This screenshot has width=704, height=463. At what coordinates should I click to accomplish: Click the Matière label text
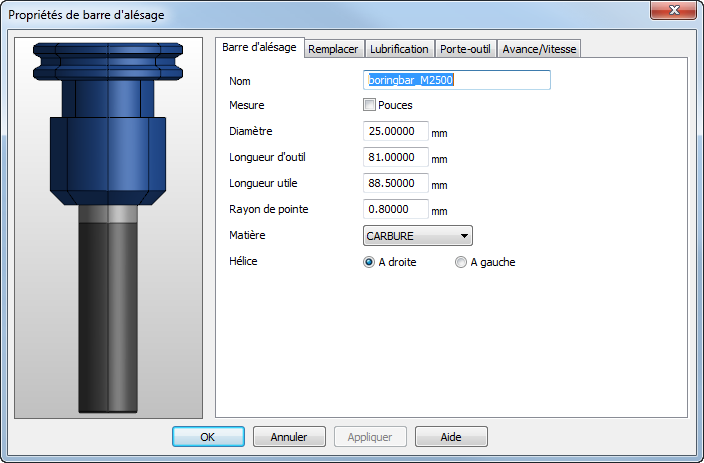pos(247,235)
